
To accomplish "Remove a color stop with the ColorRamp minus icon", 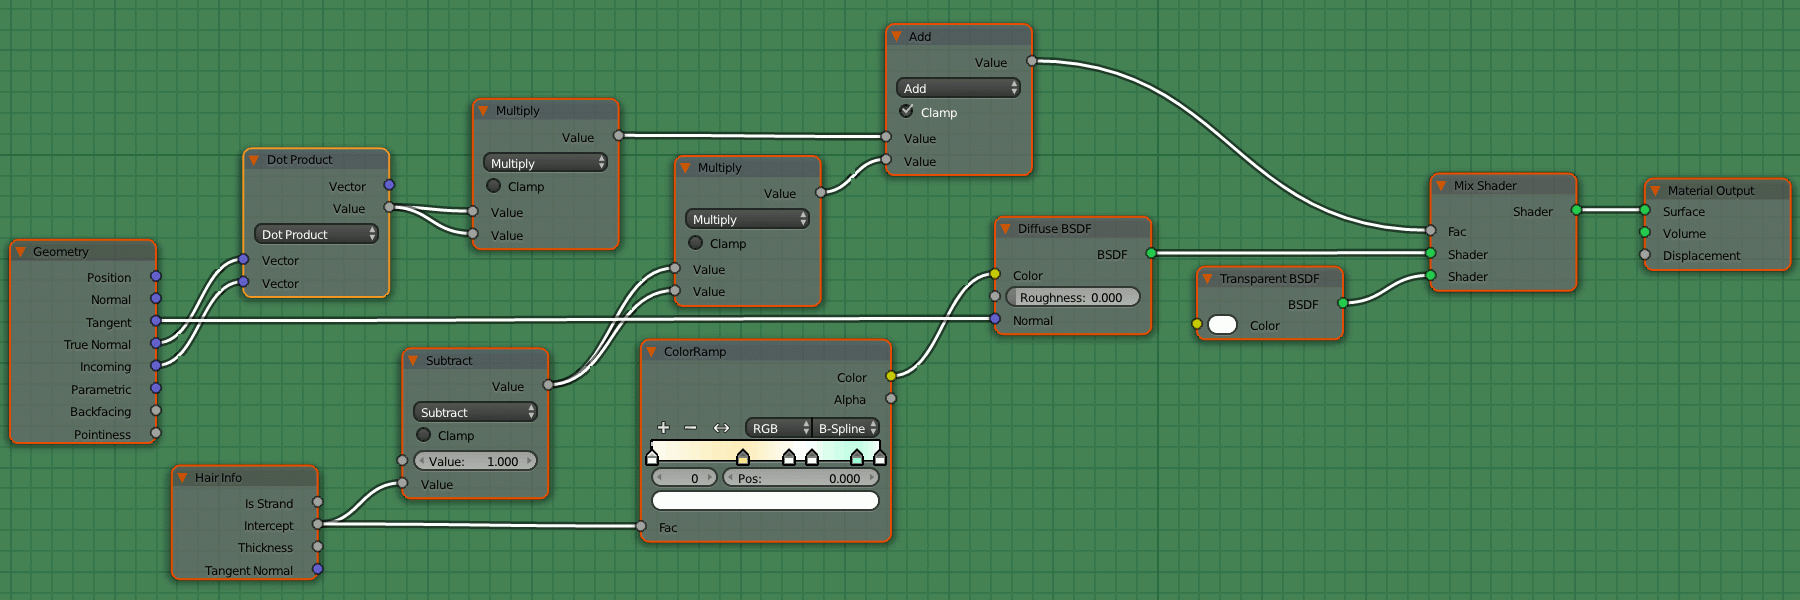I will point(690,427).
